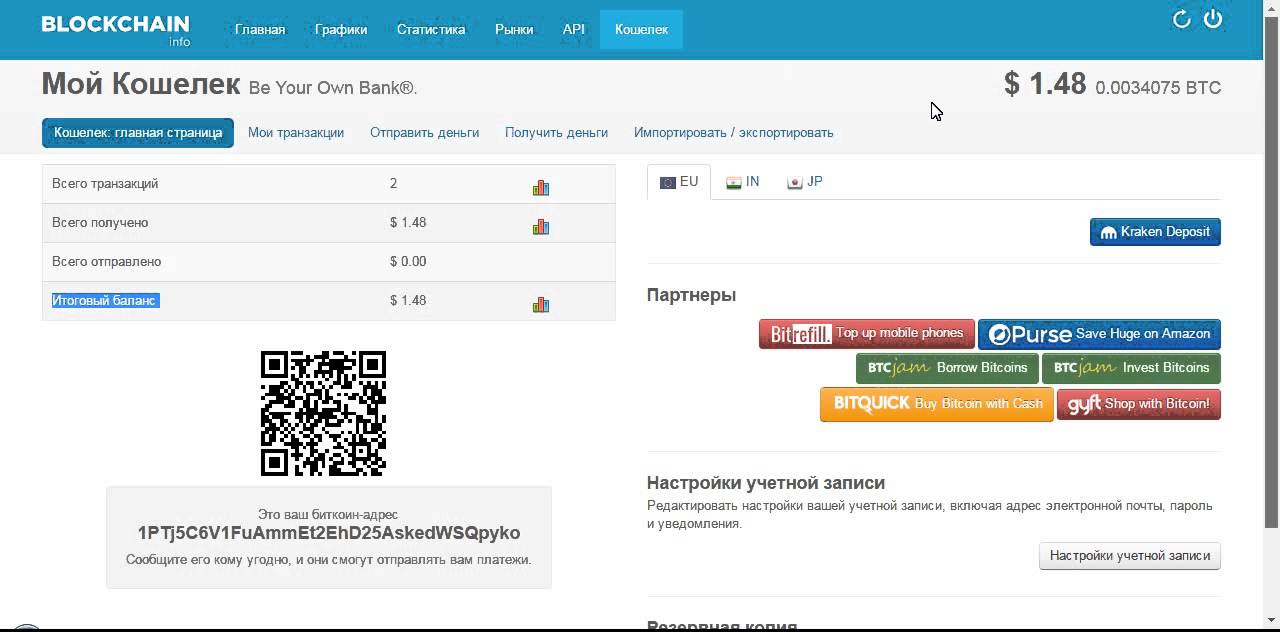
Task: Switch to the IN region tab
Action: tap(743, 182)
